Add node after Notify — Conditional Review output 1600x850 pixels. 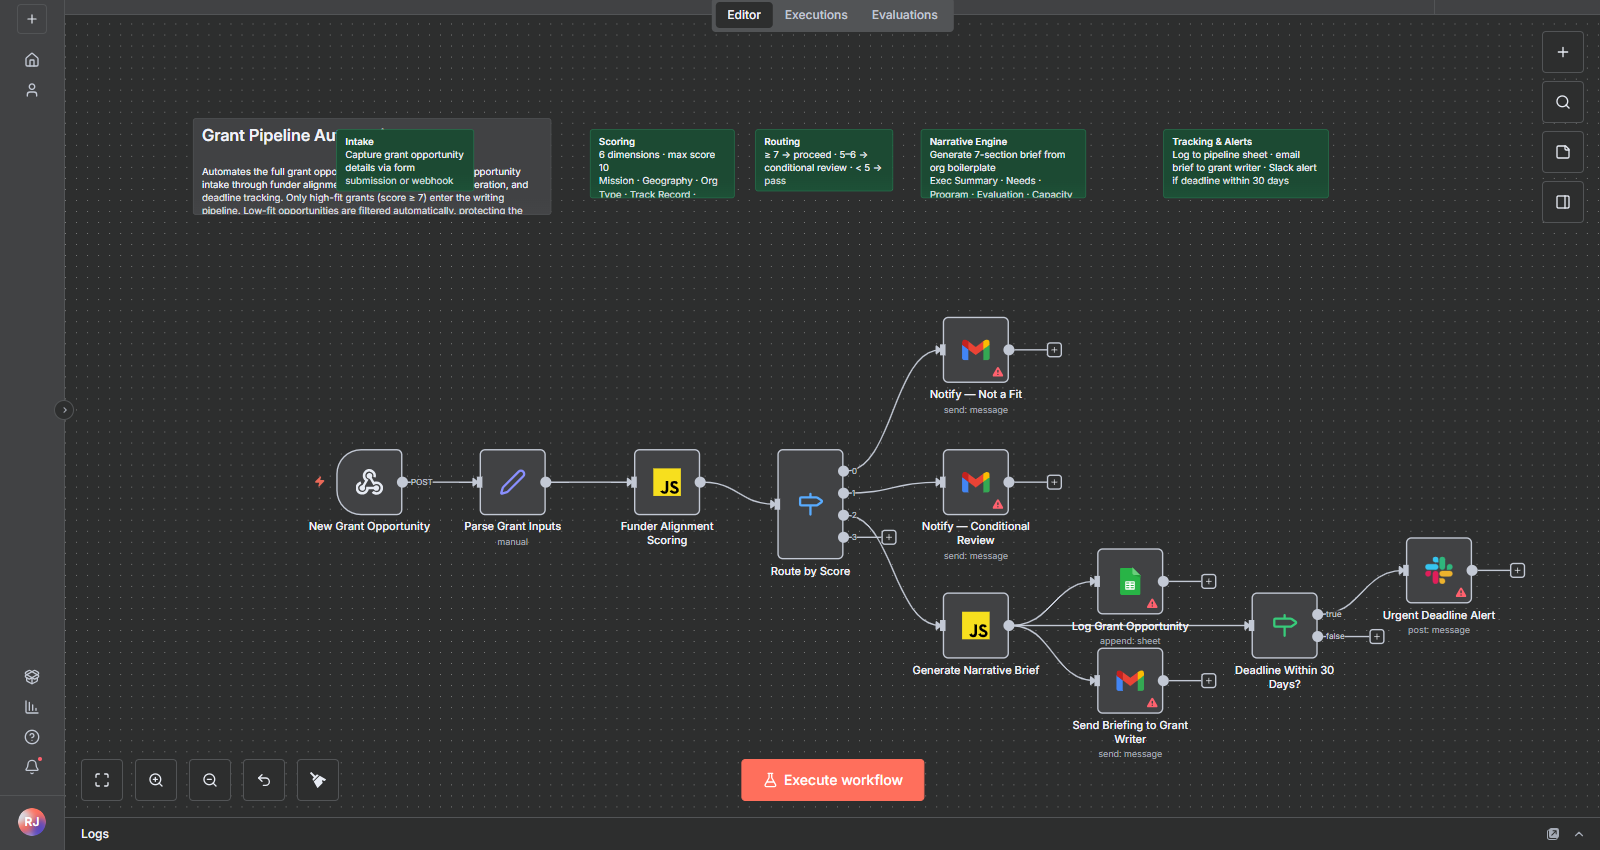(x=1054, y=482)
